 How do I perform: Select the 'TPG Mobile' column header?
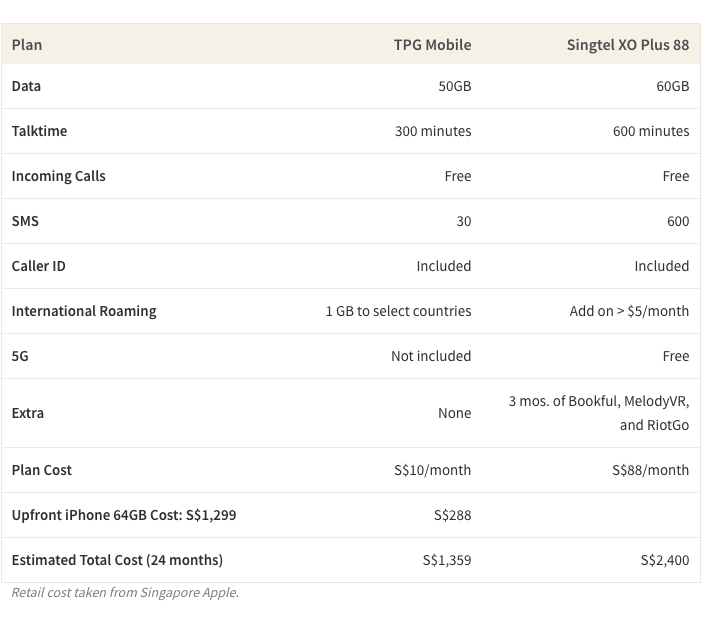(x=433, y=45)
